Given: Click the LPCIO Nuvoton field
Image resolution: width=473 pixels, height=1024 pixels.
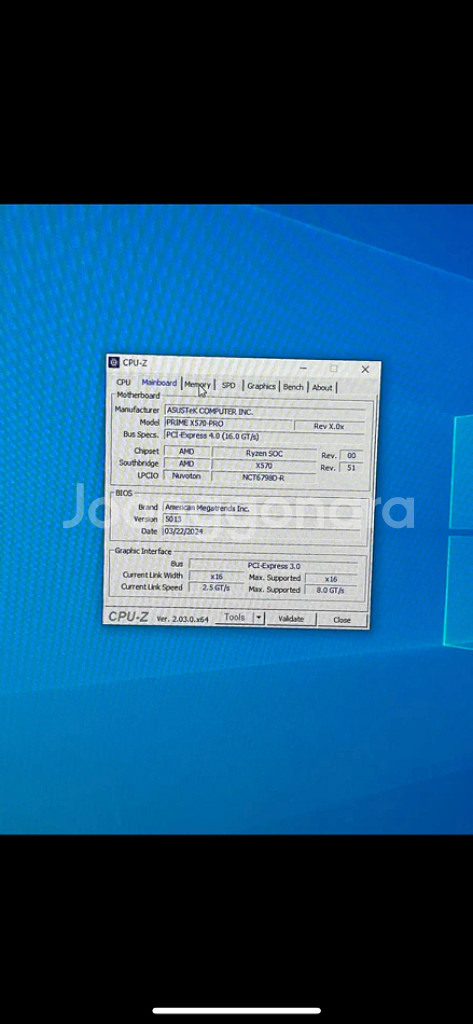Looking at the screenshot, I should 186,475.
